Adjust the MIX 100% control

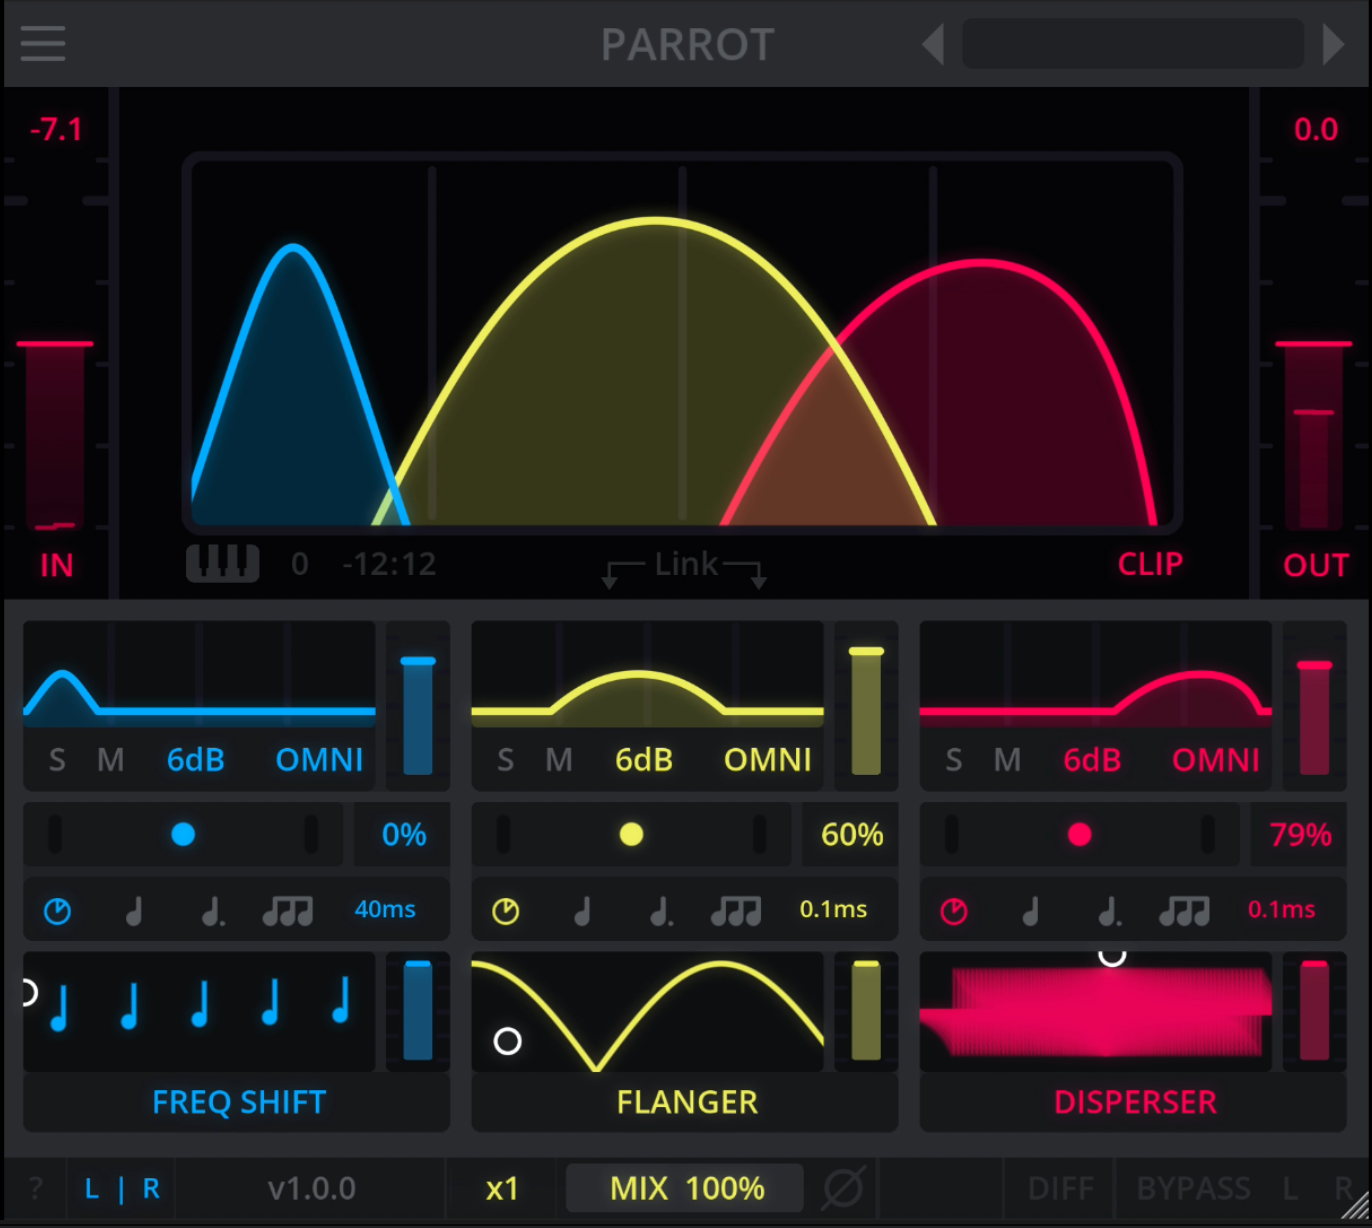point(686,1188)
